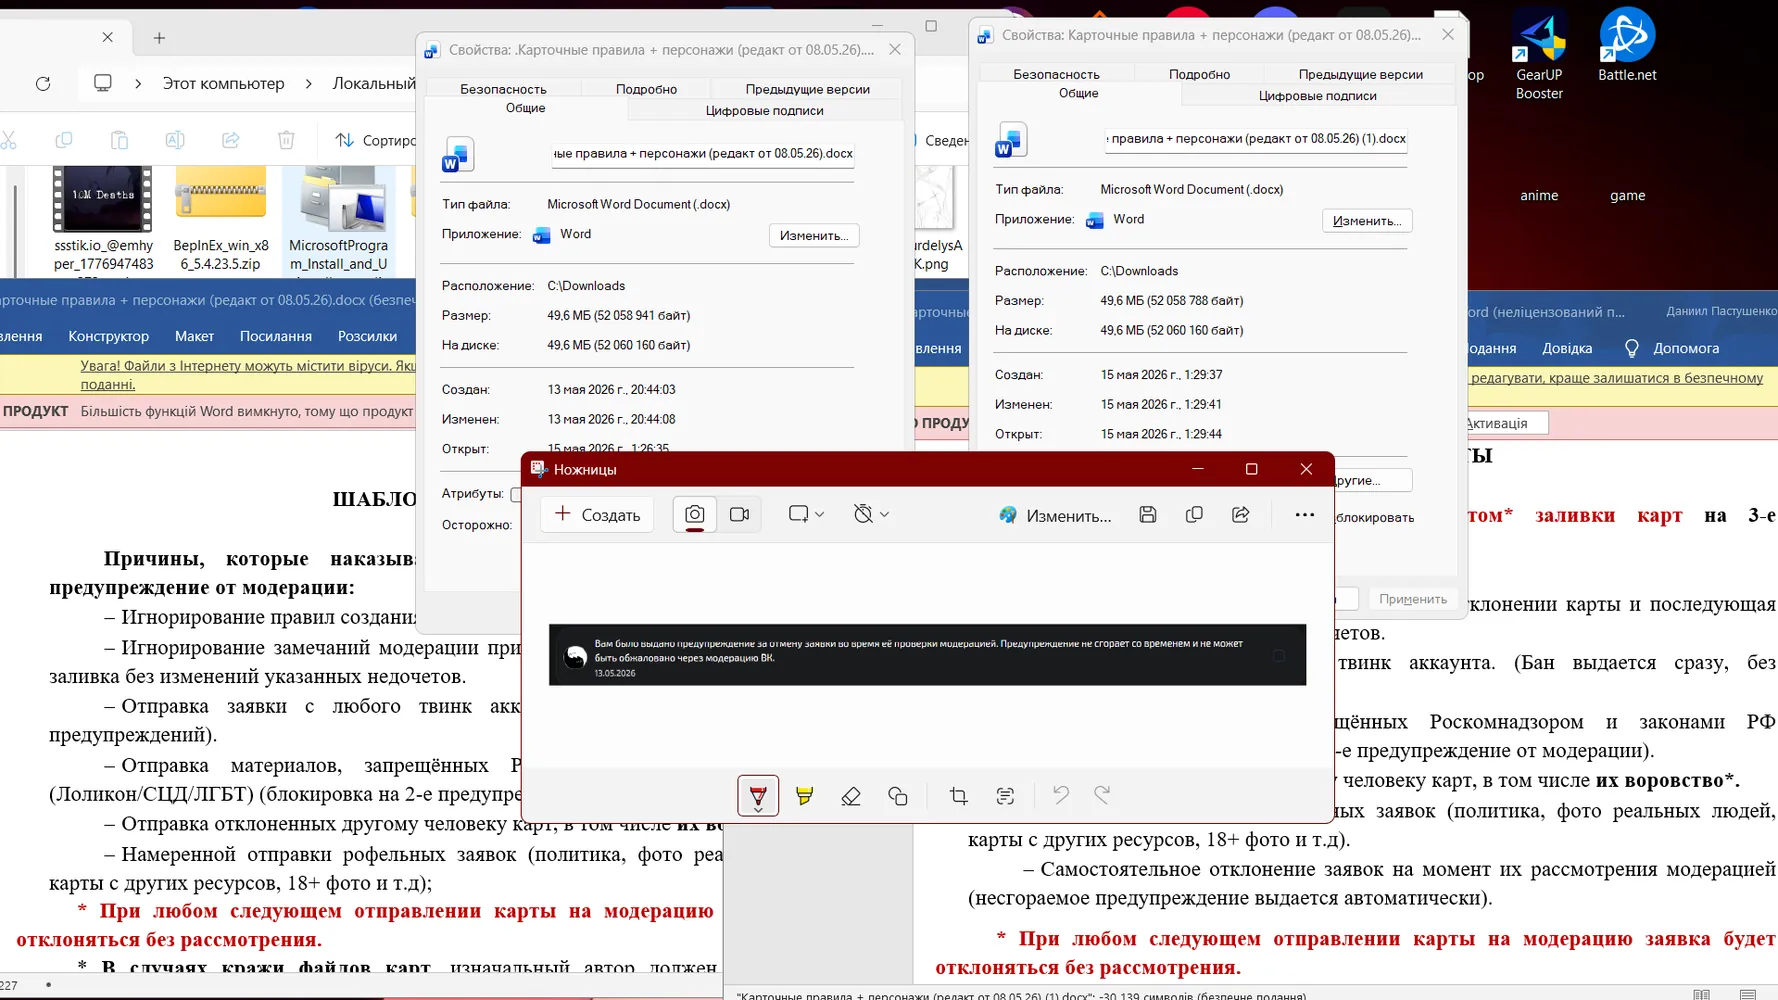
Task: Open Довідка tab in right Word window
Action: coord(1567,348)
